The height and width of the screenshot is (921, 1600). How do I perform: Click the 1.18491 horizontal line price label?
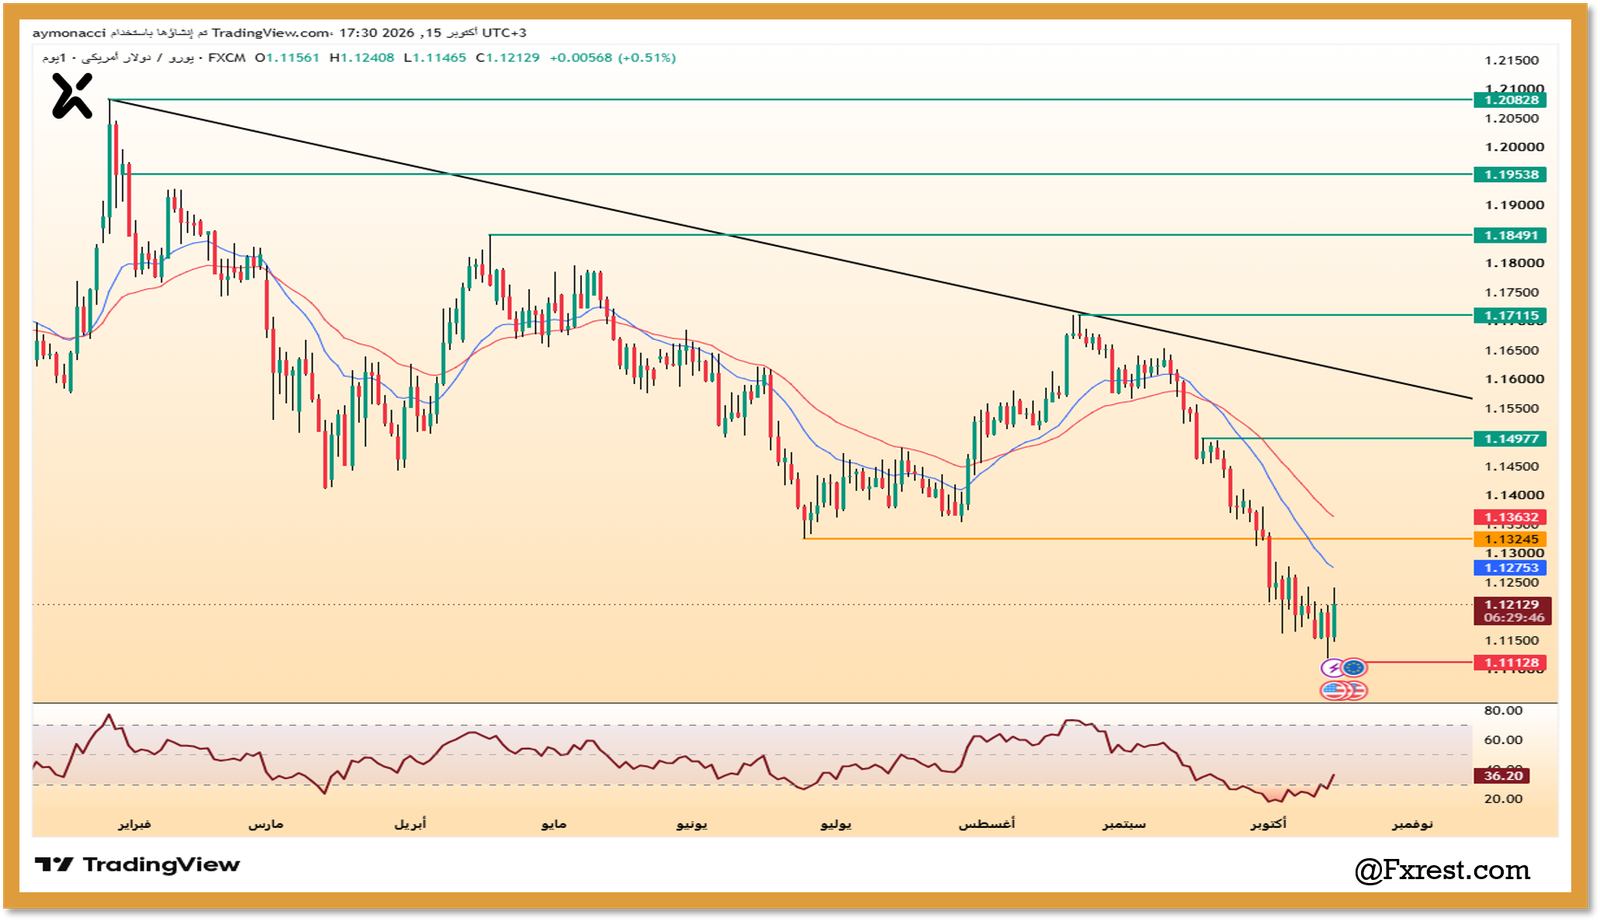1510,236
